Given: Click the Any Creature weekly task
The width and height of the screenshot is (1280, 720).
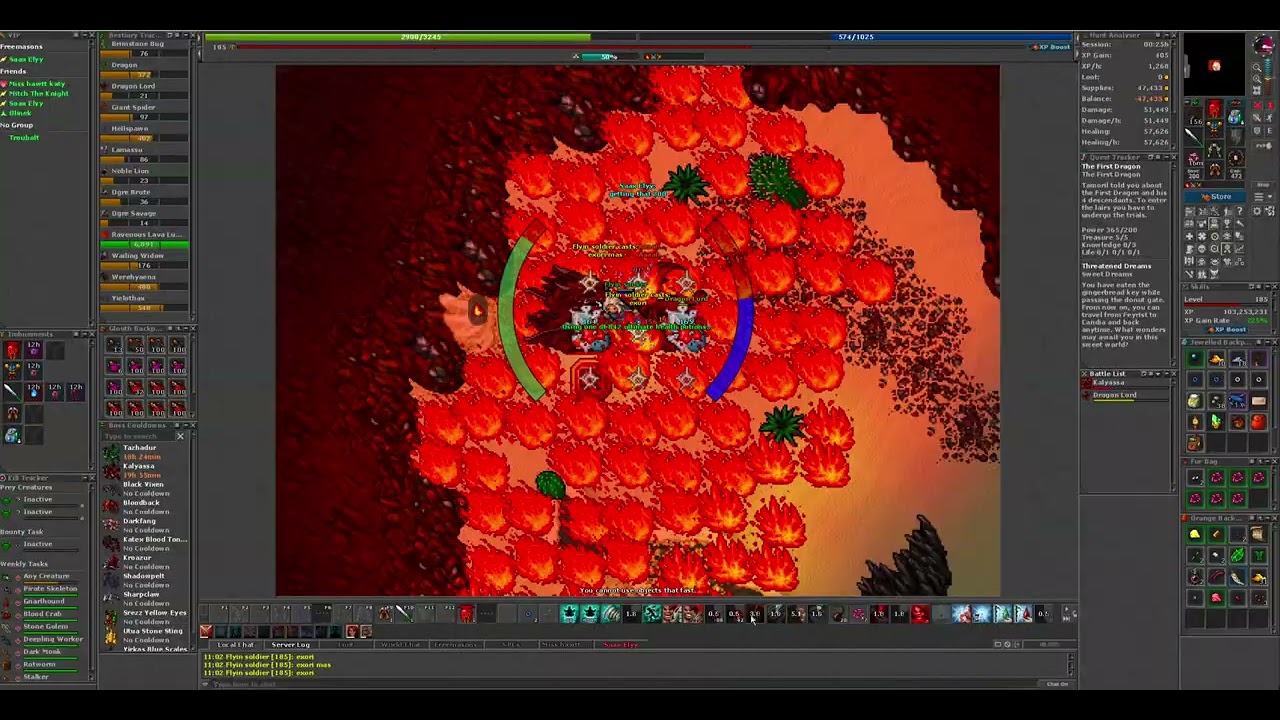Looking at the screenshot, I should click(x=46, y=577).
